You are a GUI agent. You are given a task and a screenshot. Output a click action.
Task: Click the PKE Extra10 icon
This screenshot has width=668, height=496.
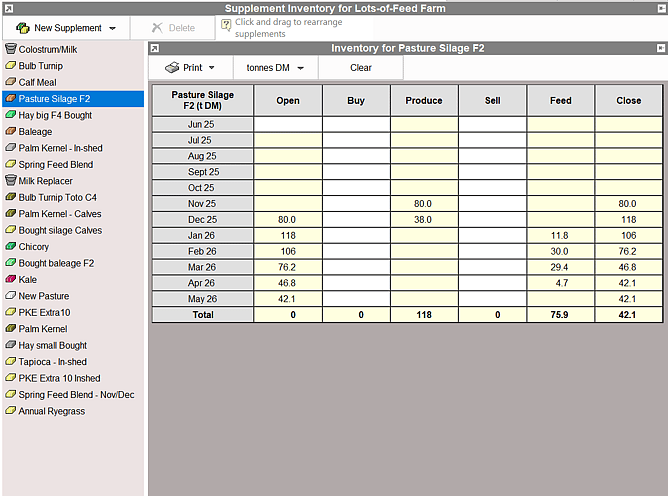tap(11, 312)
